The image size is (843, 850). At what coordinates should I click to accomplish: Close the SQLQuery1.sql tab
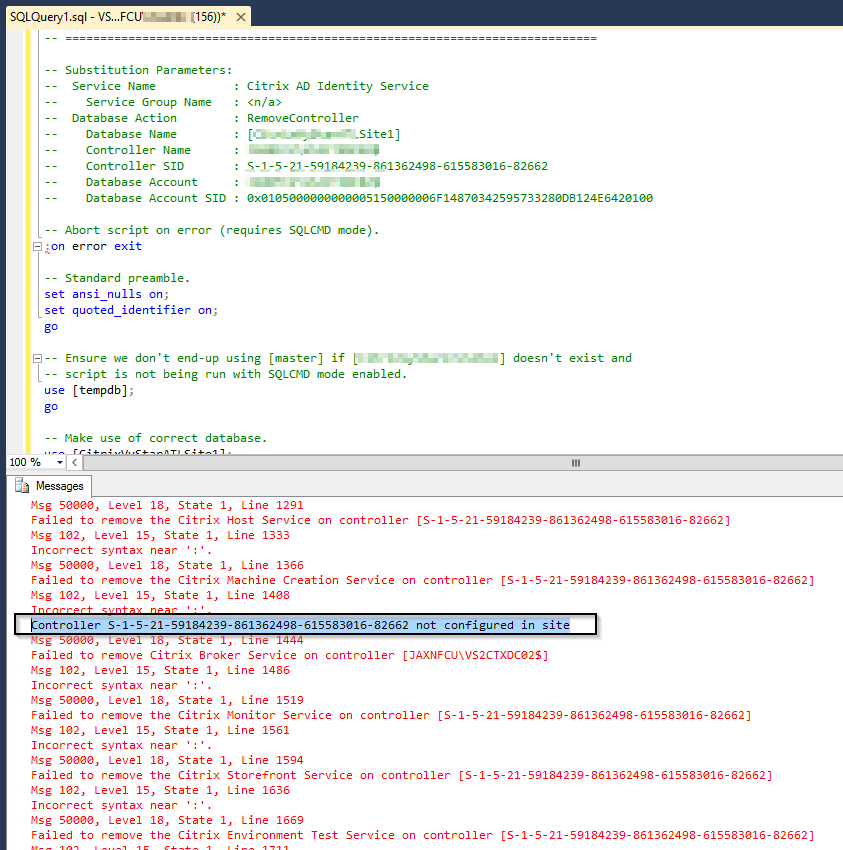coord(241,17)
